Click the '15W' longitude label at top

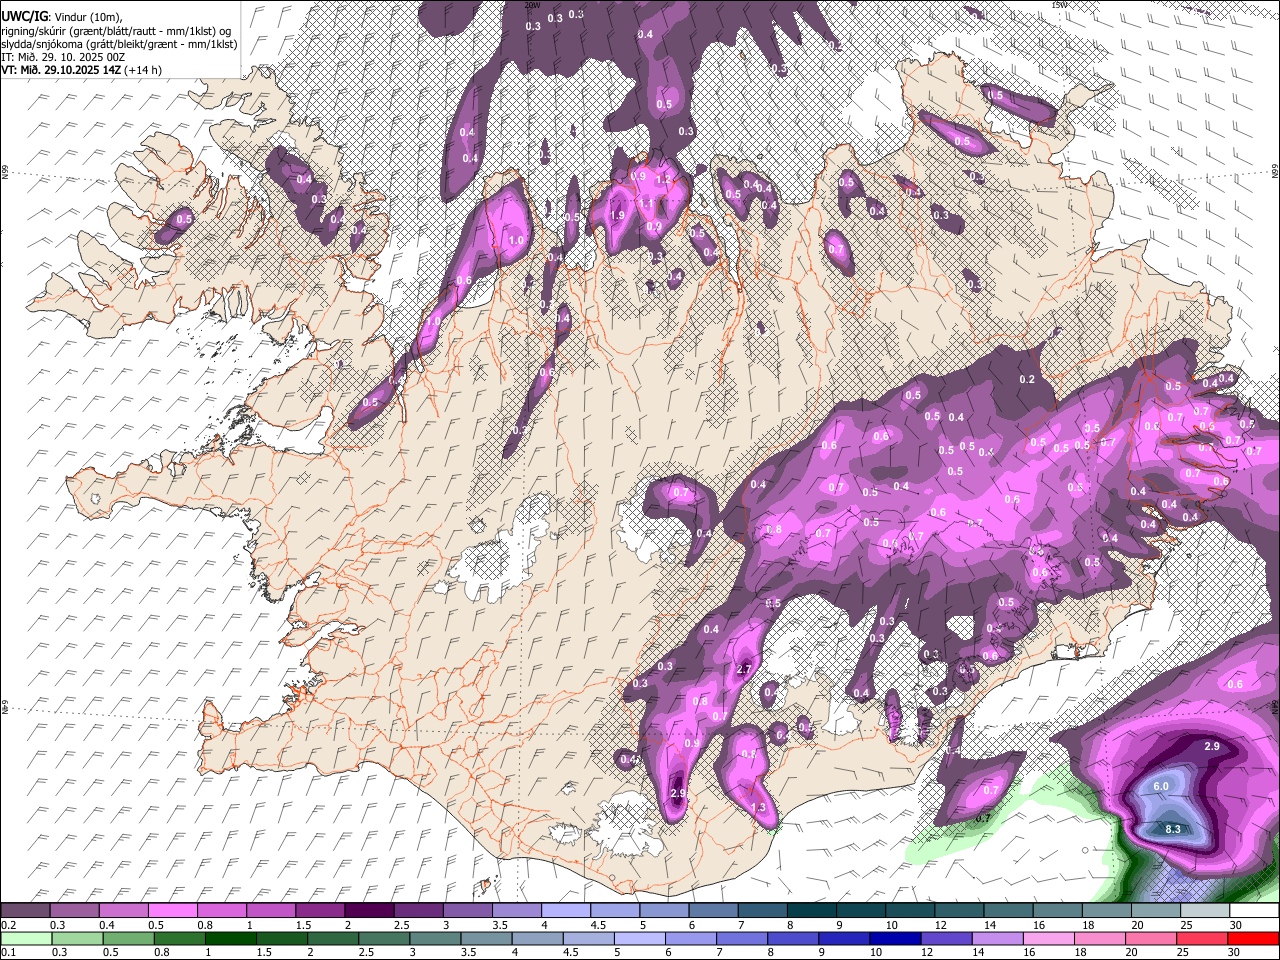pyautogui.click(x=1059, y=5)
